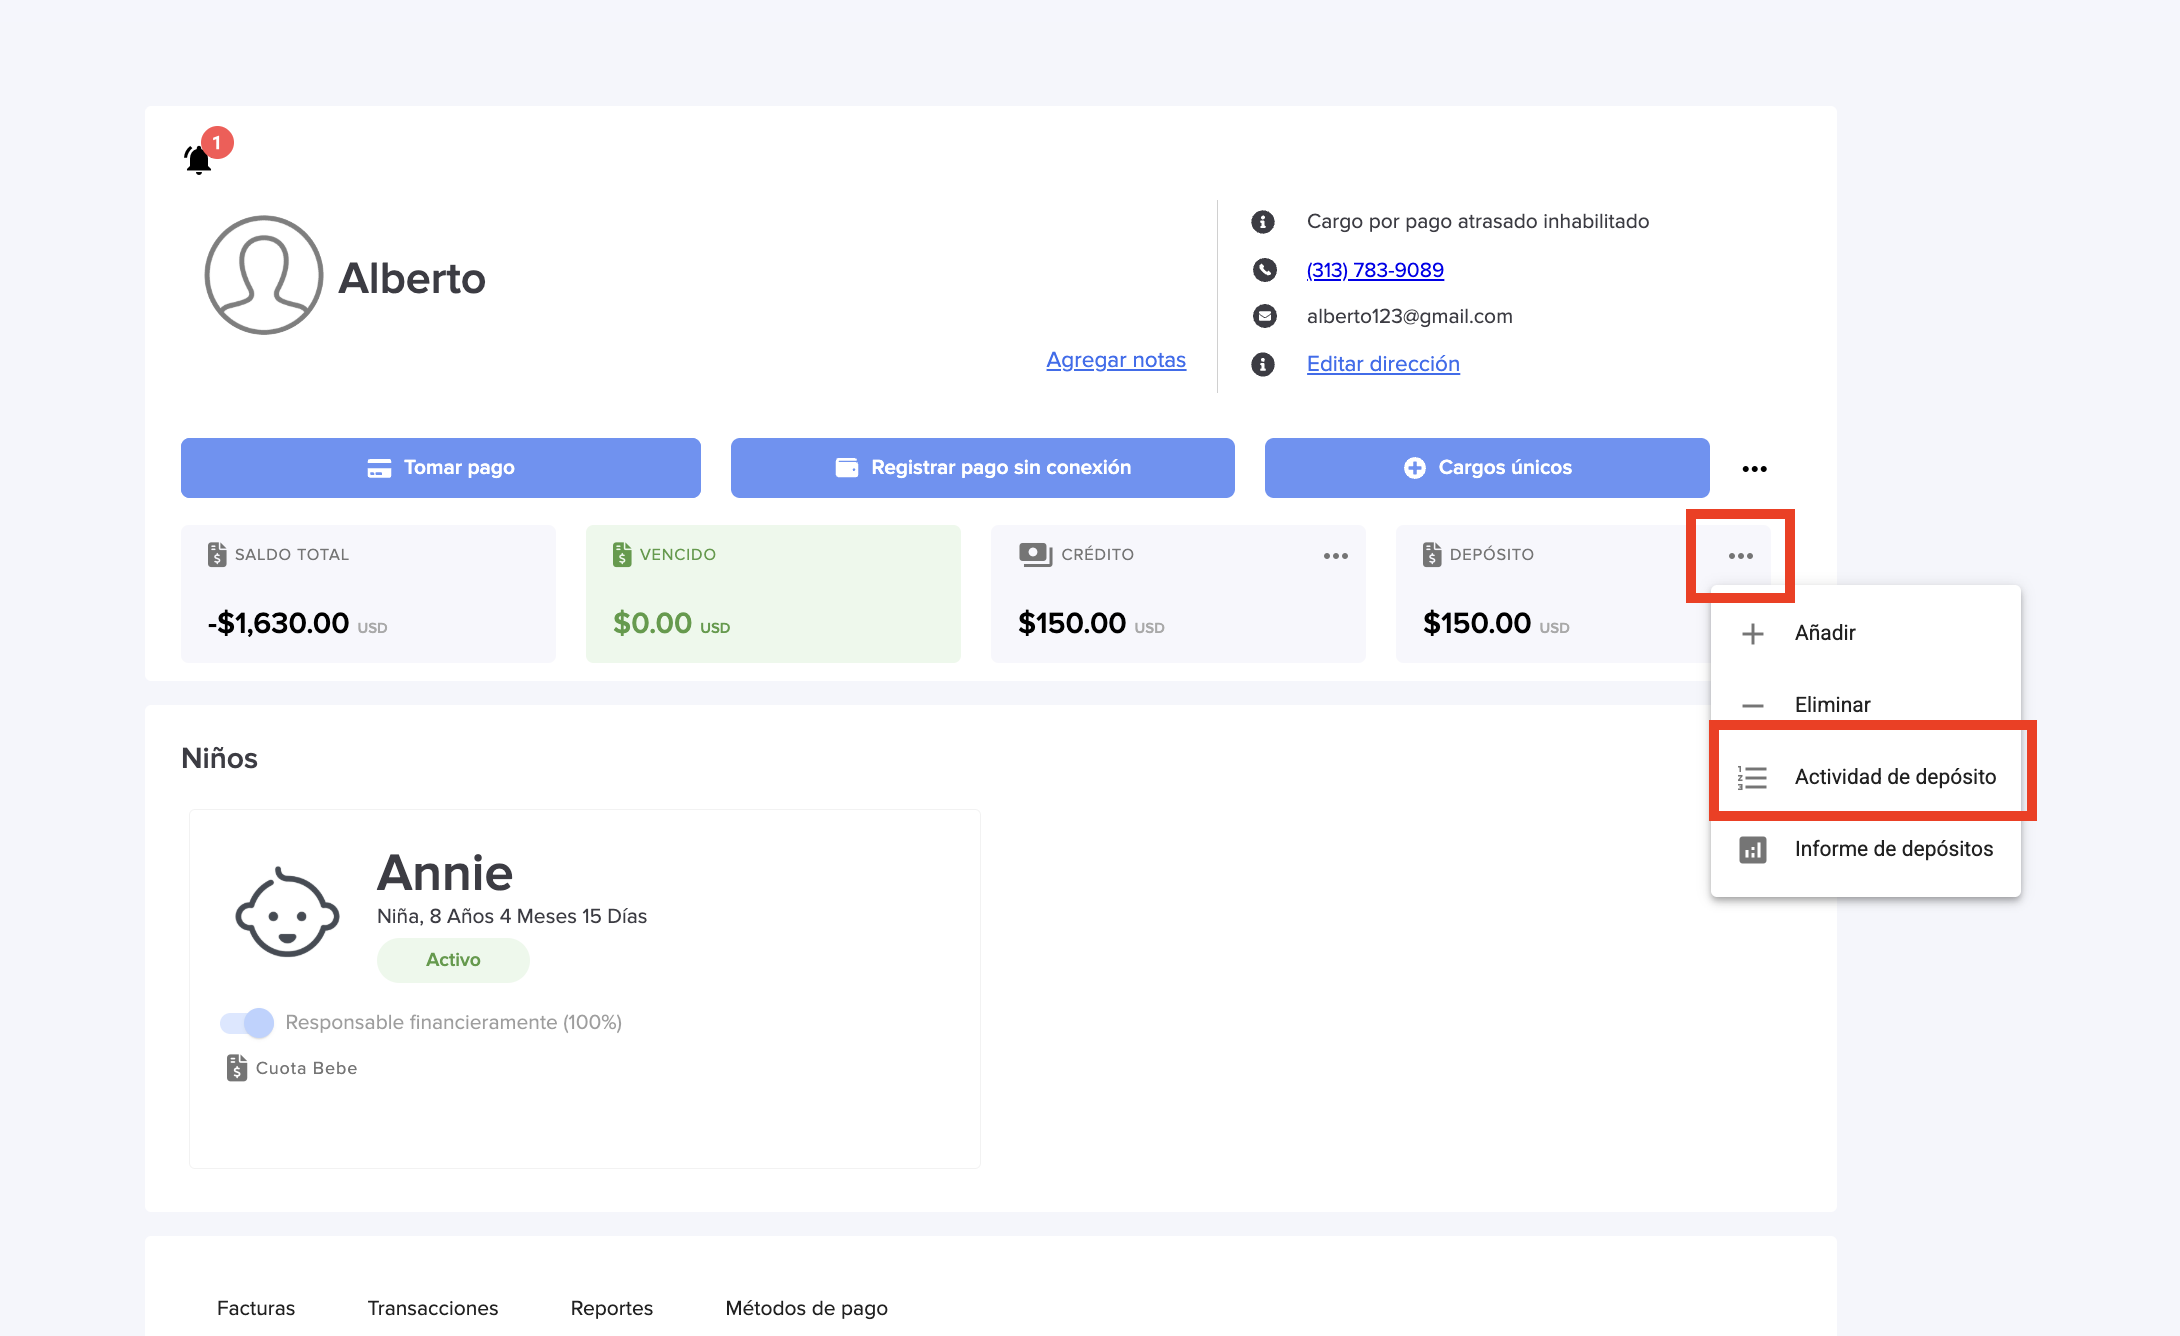2180x1336 pixels.
Task: Choose Añadir from deposit menu
Action: tap(1824, 633)
